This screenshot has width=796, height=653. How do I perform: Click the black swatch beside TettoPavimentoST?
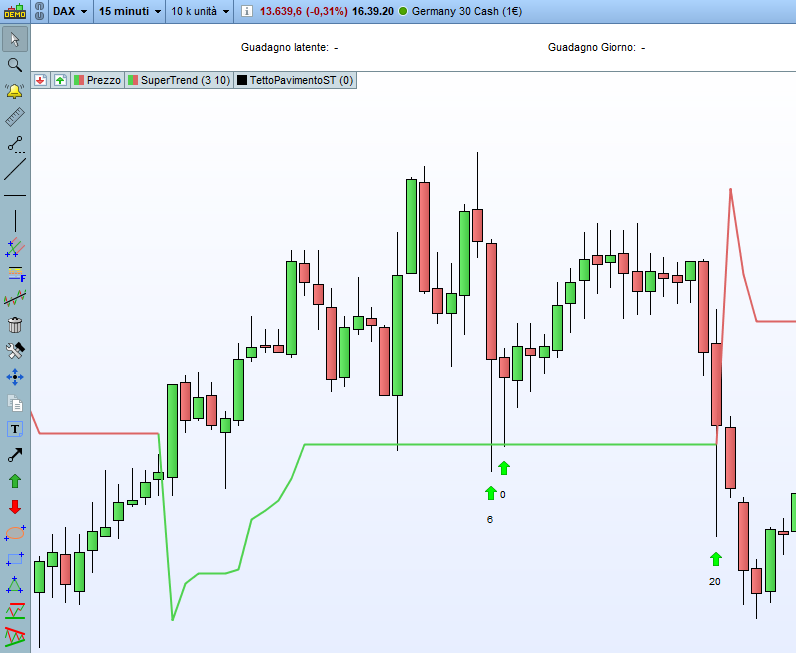(242, 80)
